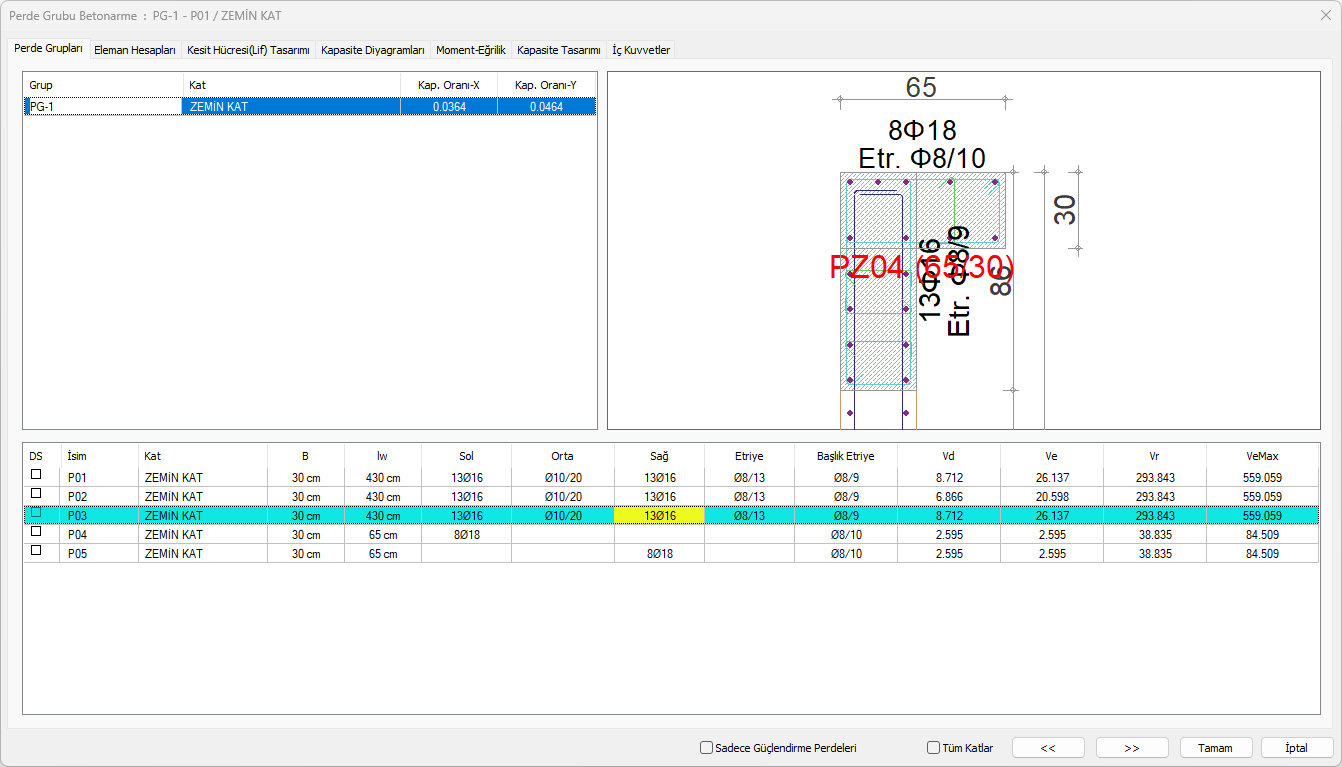This screenshot has height=767, width=1342.
Task: Enable Sadece Güçlendirme Perdeleri checkbox
Action: [707, 748]
